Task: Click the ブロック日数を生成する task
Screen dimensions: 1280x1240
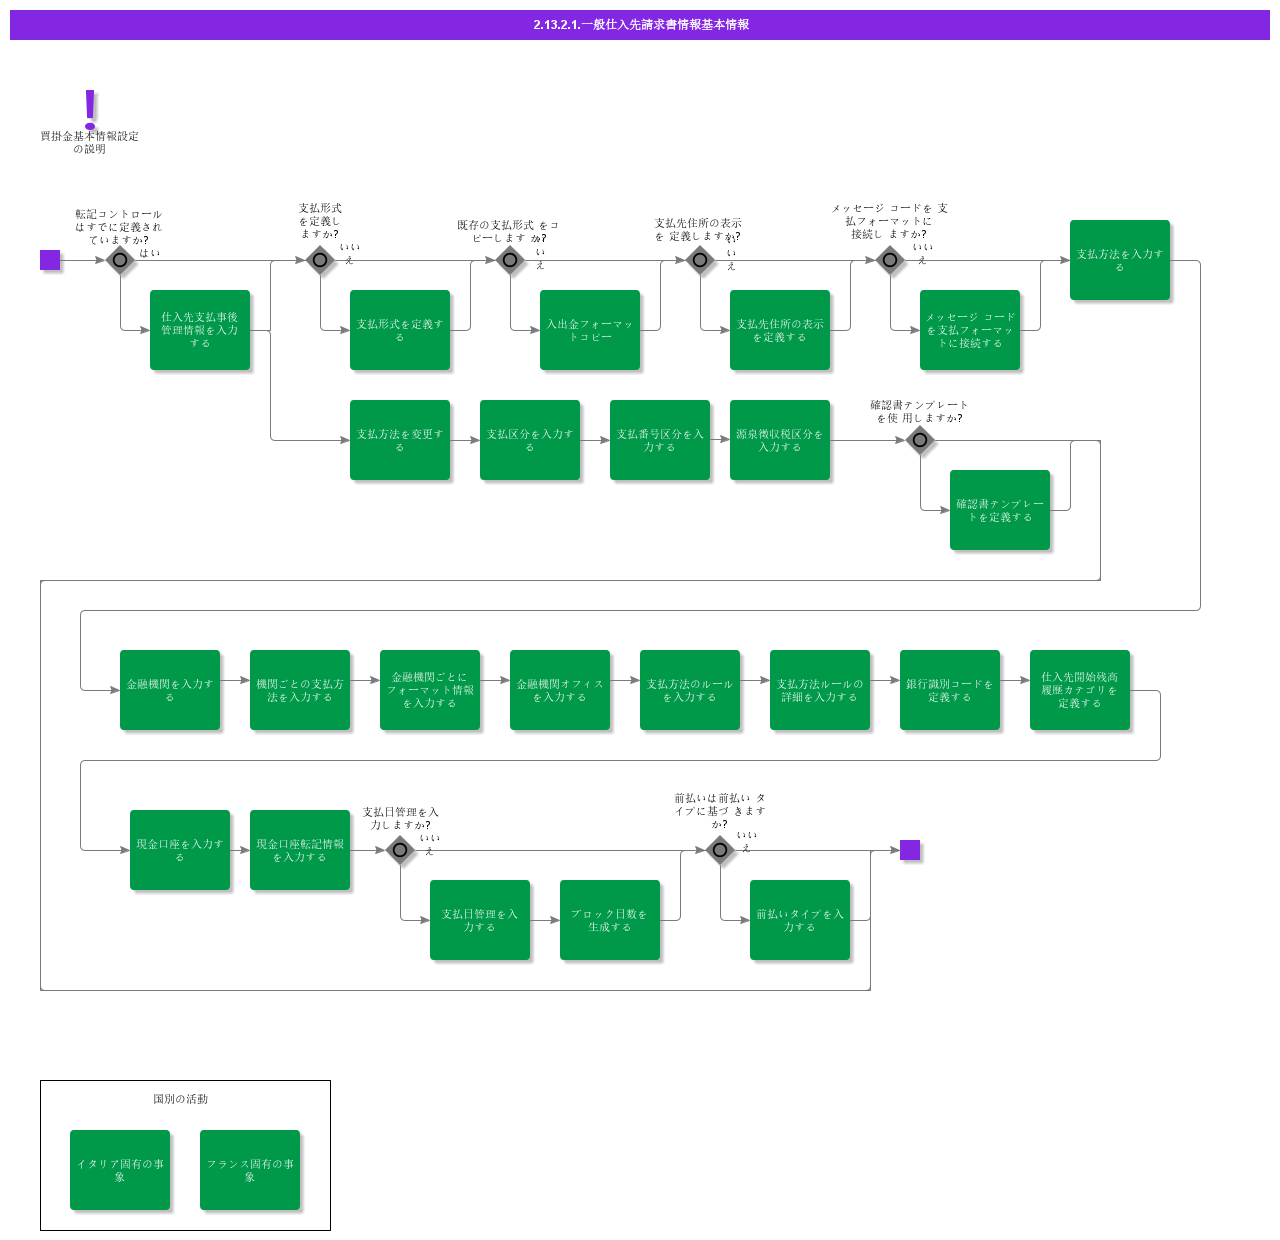Action: 610,920
